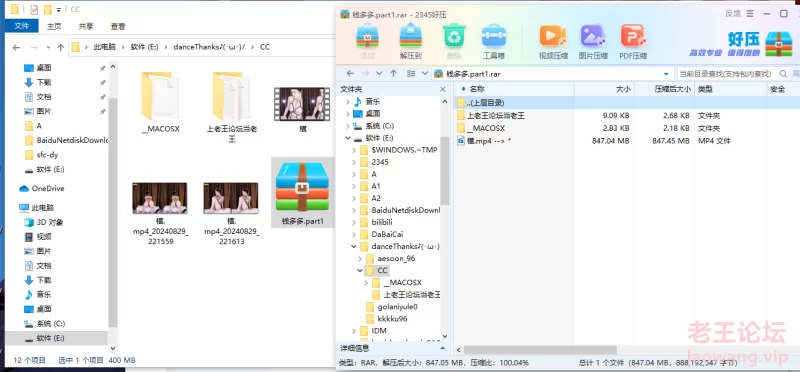Expand the 2345 folder in 好压 tree
The height and width of the screenshot is (372, 800).
tap(354, 162)
